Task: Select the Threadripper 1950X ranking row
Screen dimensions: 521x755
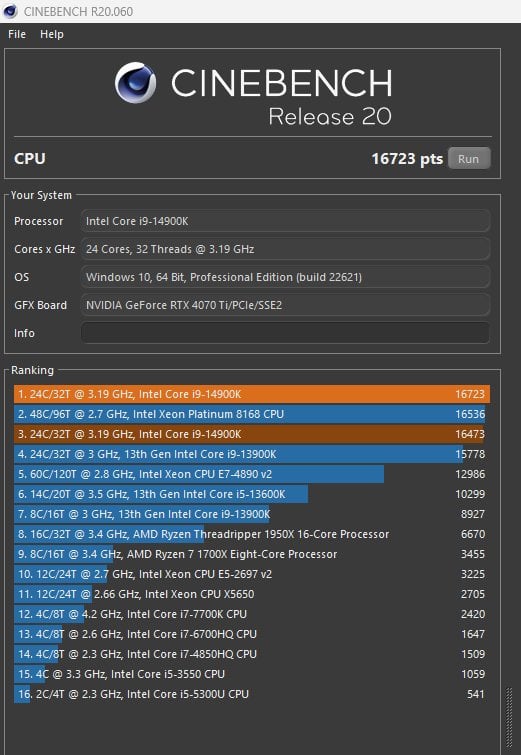Action: pos(252,534)
